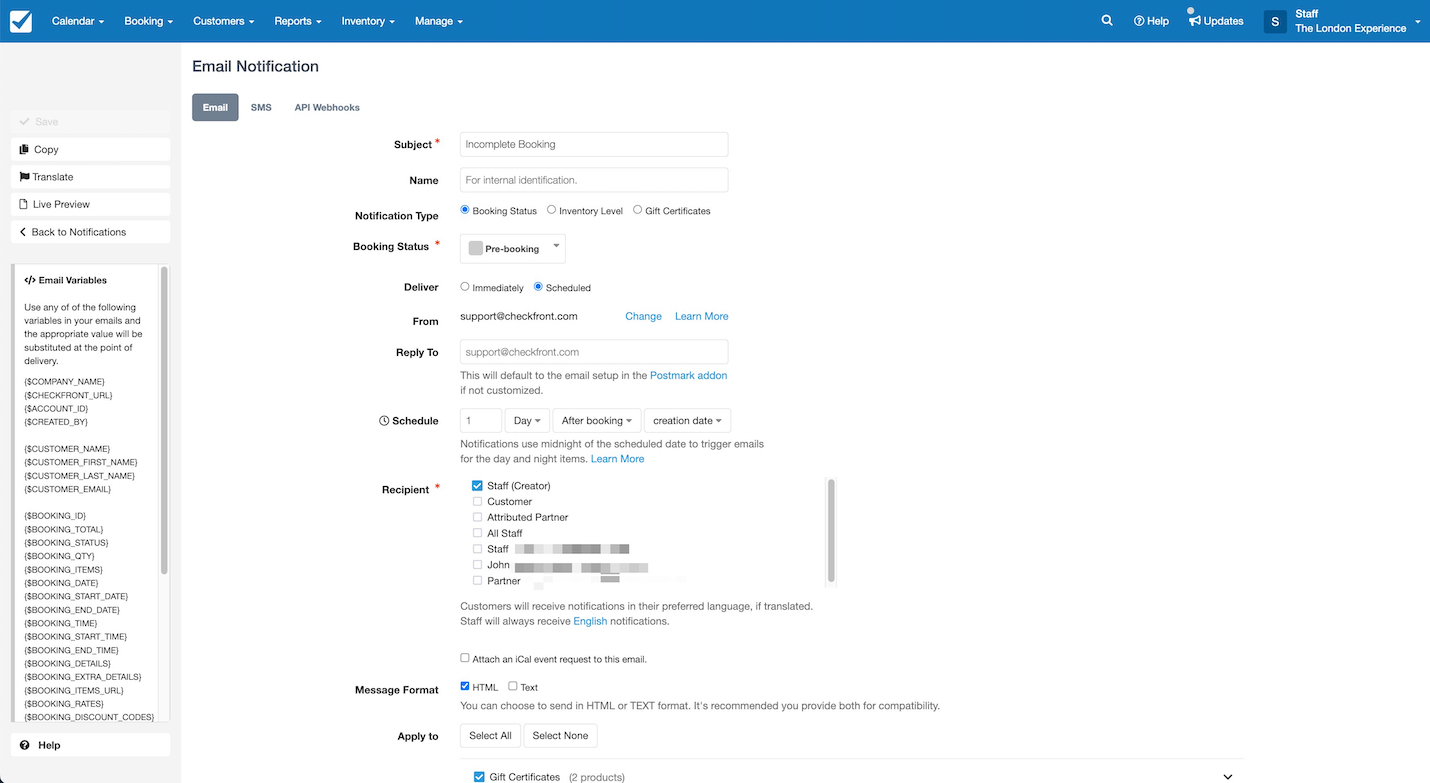Screen dimensions: 1430x783
Task: Select Booking Status notification type
Action: [465, 210]
